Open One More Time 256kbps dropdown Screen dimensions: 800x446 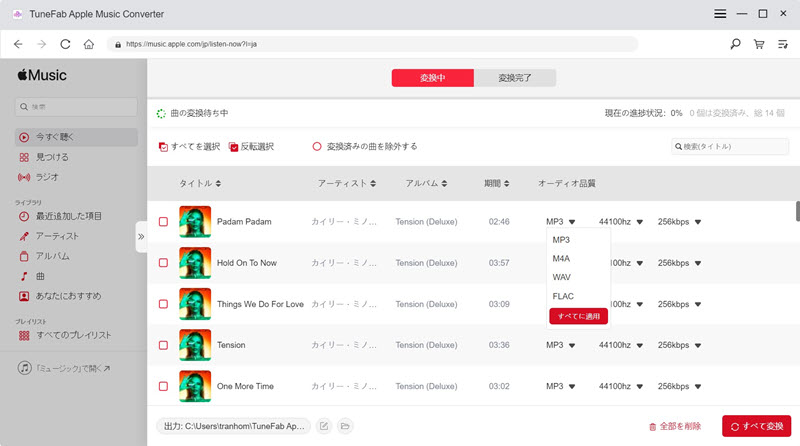pyautogui.click(x=680, y=386)
